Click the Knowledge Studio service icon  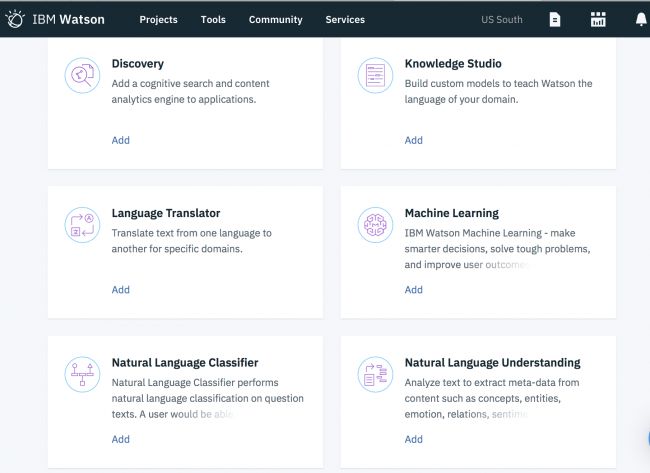[375, 75]
